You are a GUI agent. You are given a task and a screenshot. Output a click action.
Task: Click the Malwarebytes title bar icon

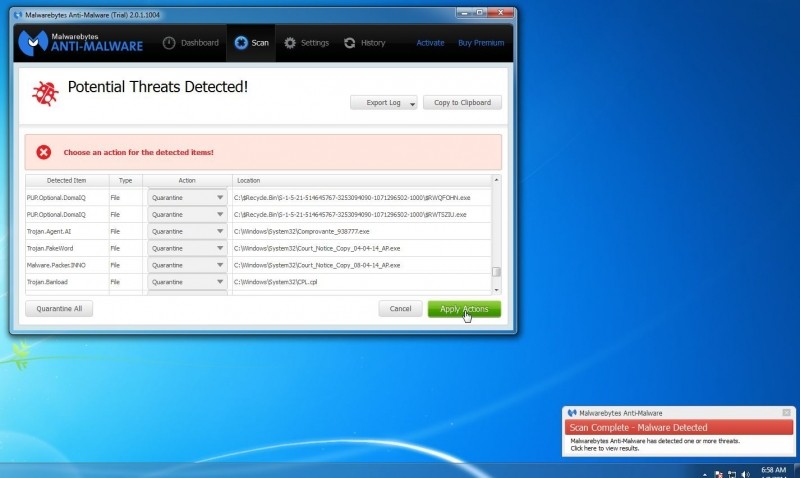(x=18, y=15)
